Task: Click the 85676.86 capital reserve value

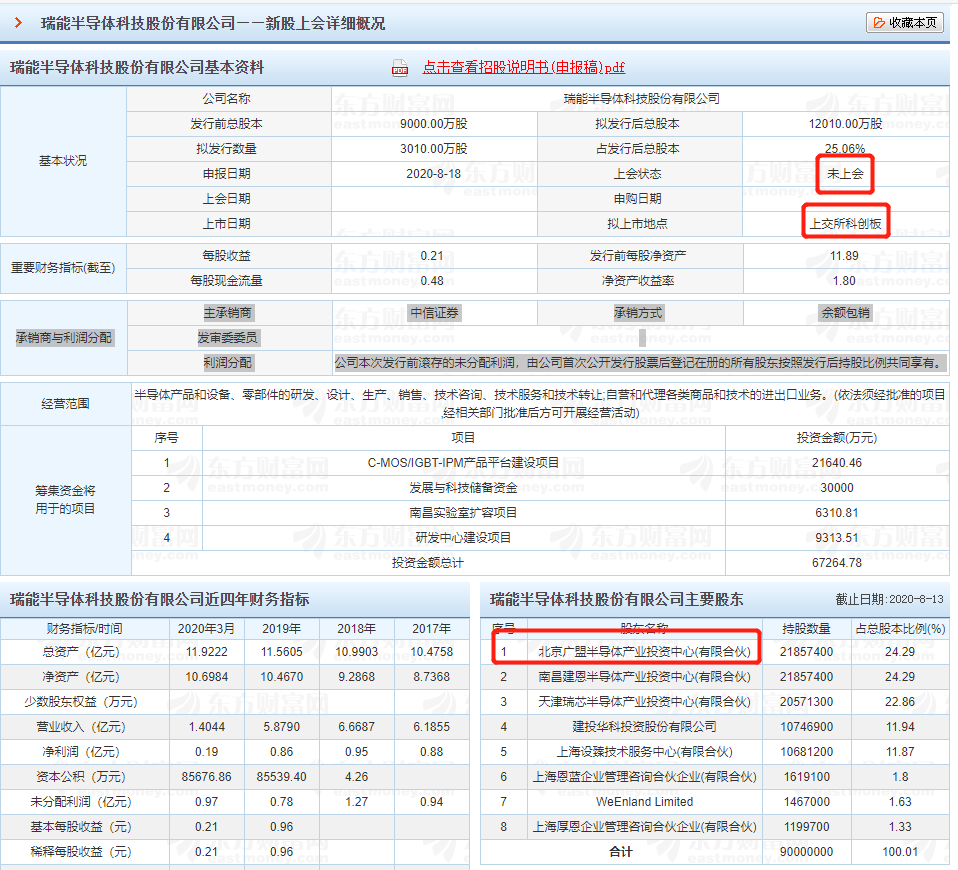Action: (207, 777)
